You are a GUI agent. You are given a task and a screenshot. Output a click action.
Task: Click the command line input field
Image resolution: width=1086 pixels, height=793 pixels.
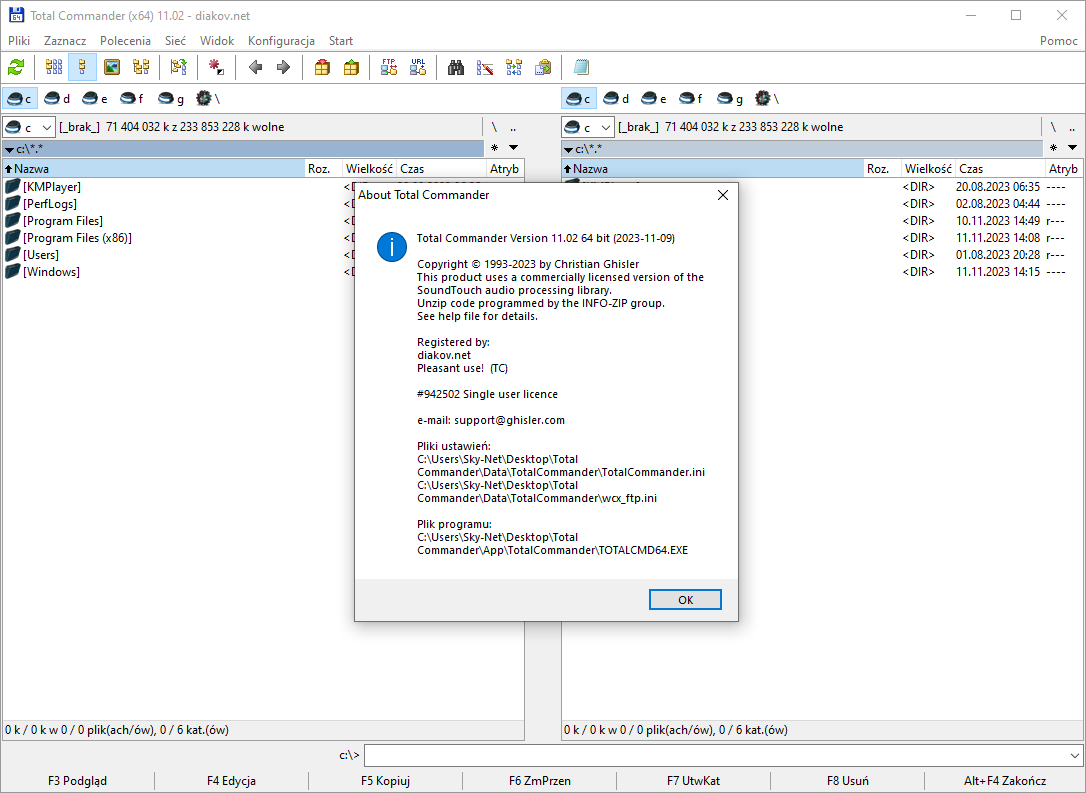(715, 756)
